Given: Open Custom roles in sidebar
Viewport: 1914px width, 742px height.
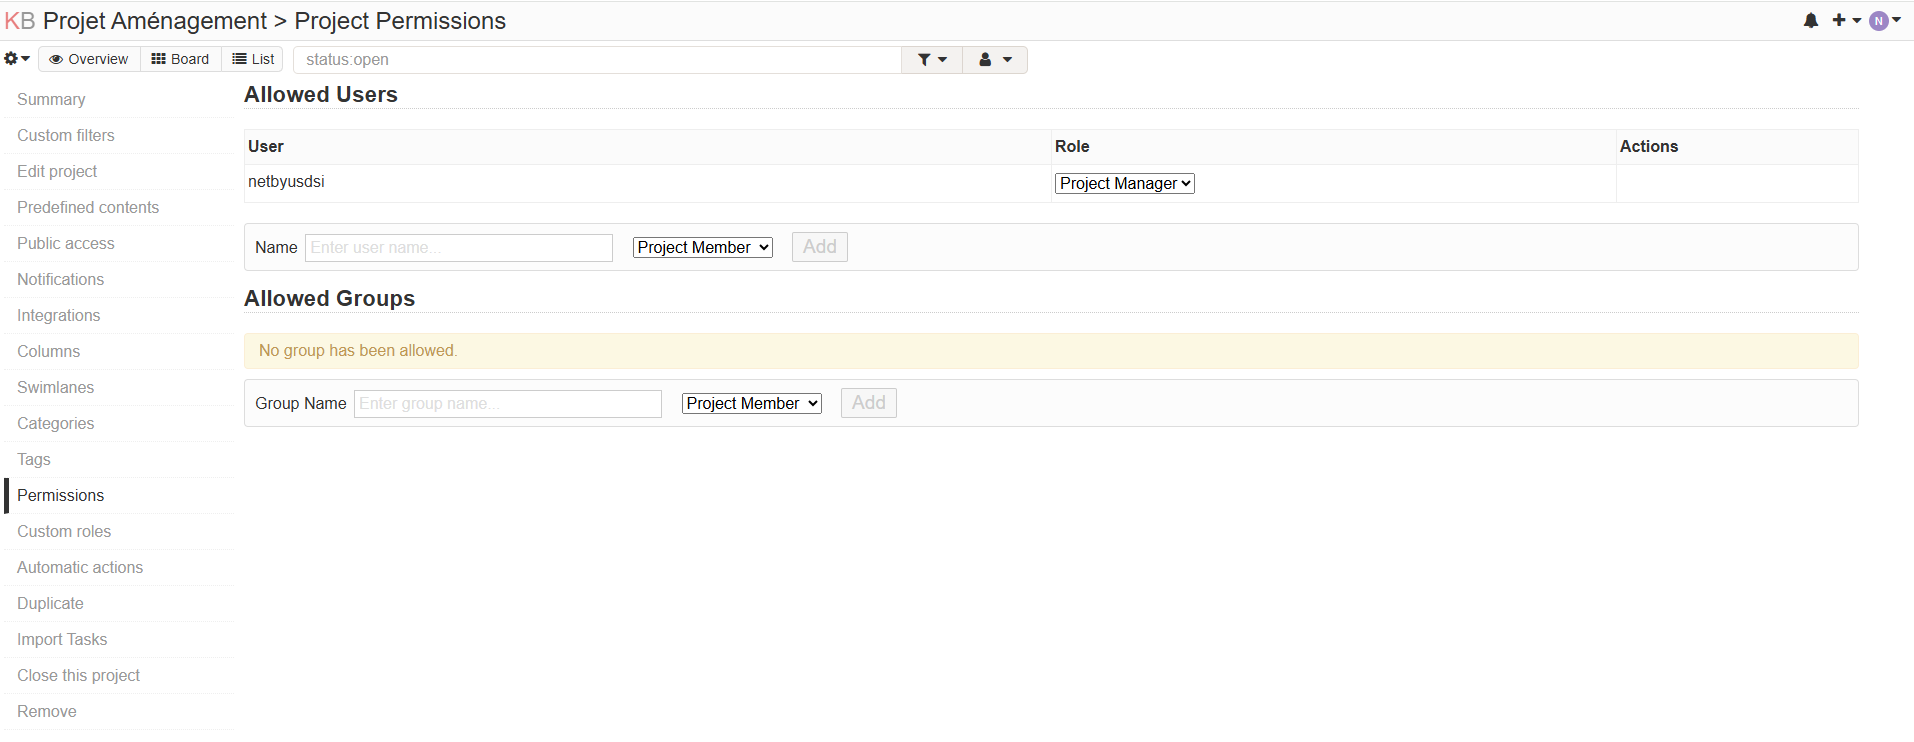Looking at the screenshot, I should pyautogui.click(x=64, y=532).
